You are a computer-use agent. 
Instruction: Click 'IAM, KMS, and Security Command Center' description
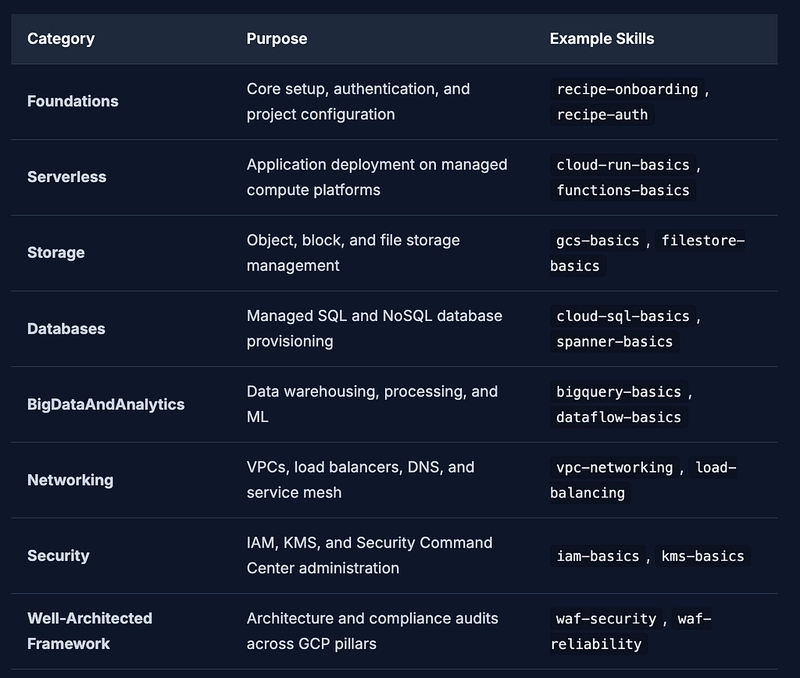pyautogui.click(x=369, y=556)
